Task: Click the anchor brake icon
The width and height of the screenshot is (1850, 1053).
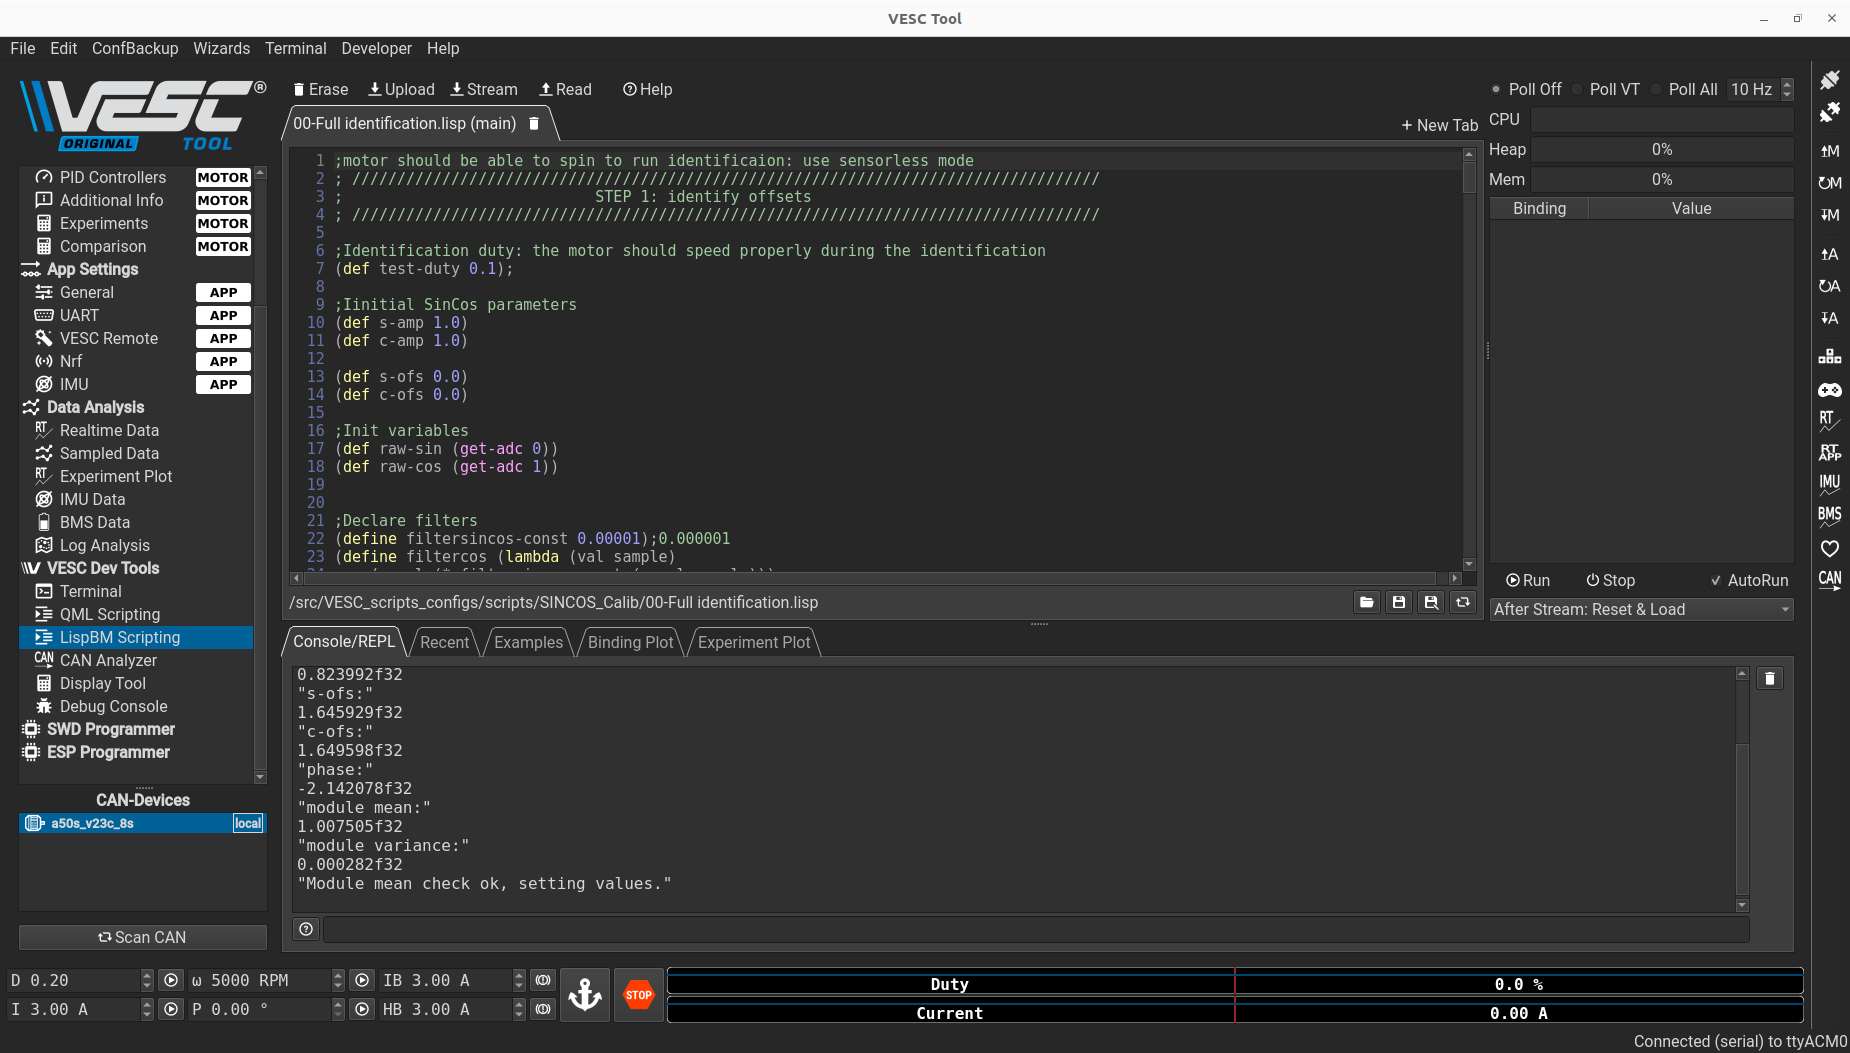Action: tap(585, 995)
